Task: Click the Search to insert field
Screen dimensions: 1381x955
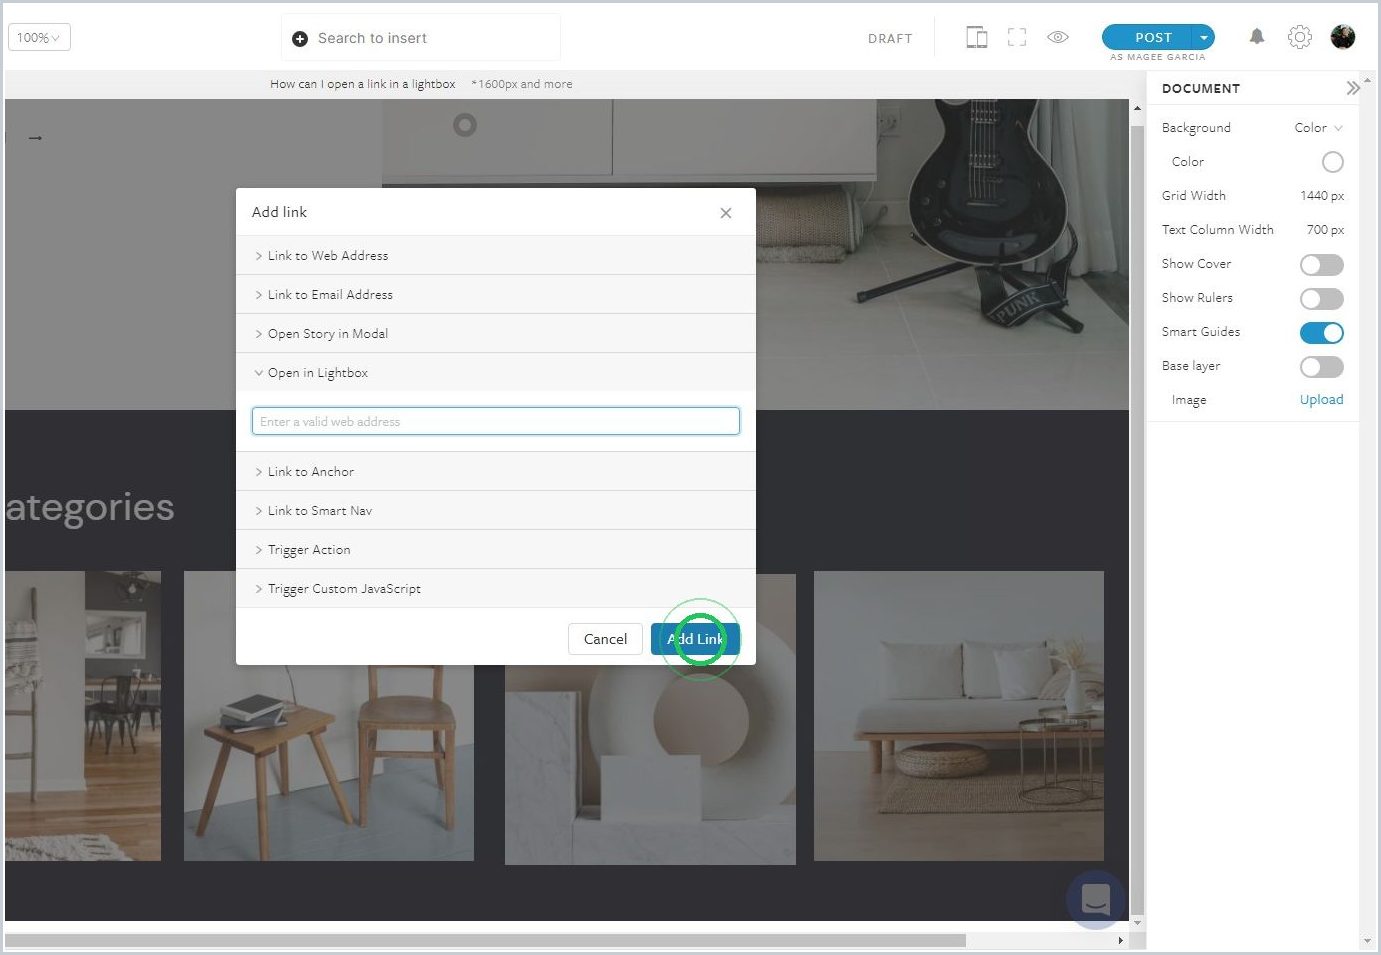Action: (421, 38)
